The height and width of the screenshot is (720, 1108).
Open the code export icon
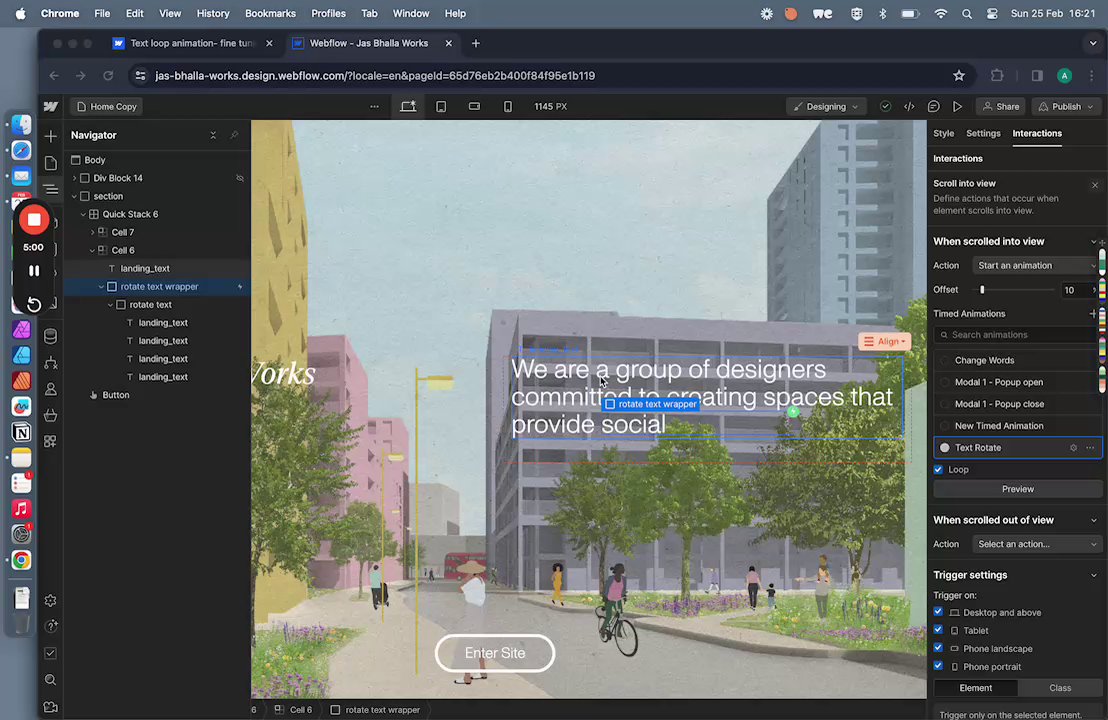909,107
